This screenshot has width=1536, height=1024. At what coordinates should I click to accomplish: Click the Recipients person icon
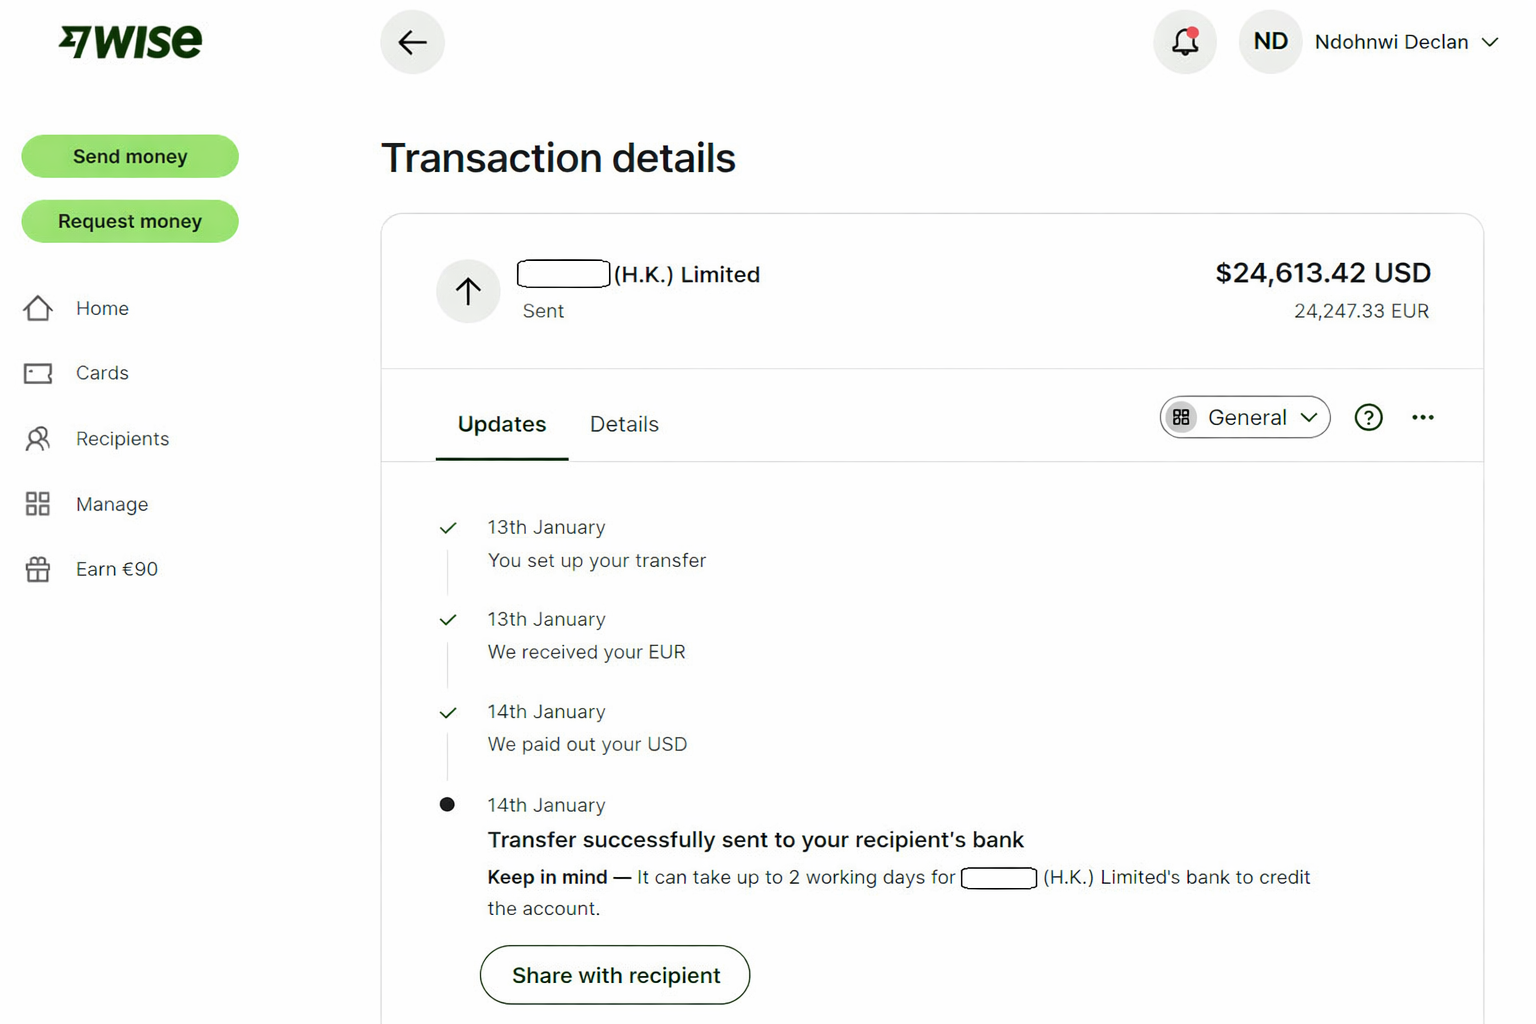click(38, 438)
